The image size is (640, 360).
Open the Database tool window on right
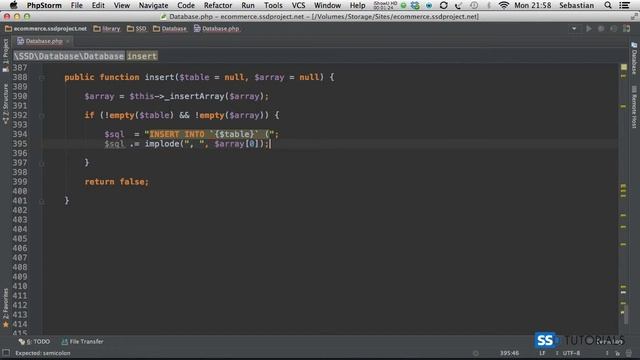tap(634, 58)
